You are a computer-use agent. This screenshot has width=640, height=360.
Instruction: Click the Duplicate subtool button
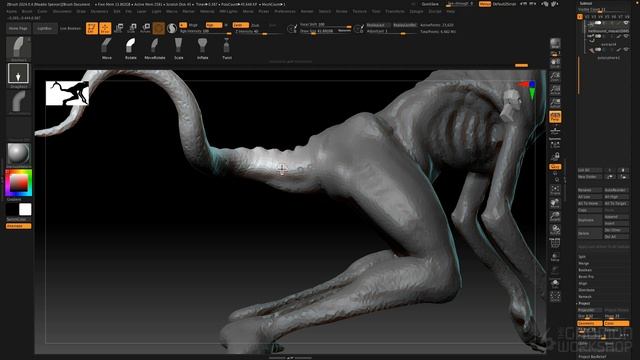click(590, 220)
